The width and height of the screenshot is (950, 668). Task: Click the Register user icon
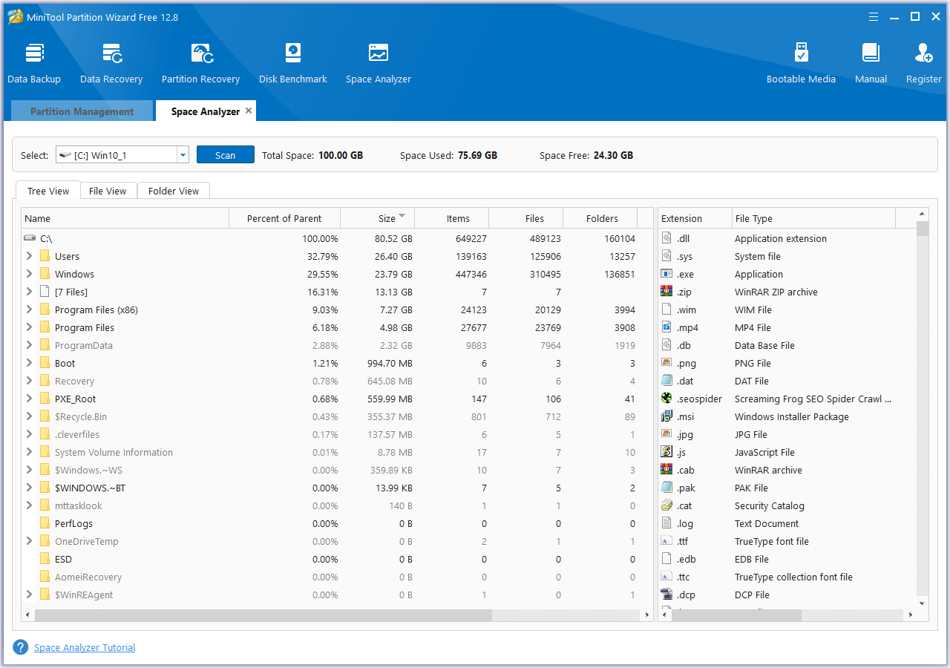click(923, 62)
